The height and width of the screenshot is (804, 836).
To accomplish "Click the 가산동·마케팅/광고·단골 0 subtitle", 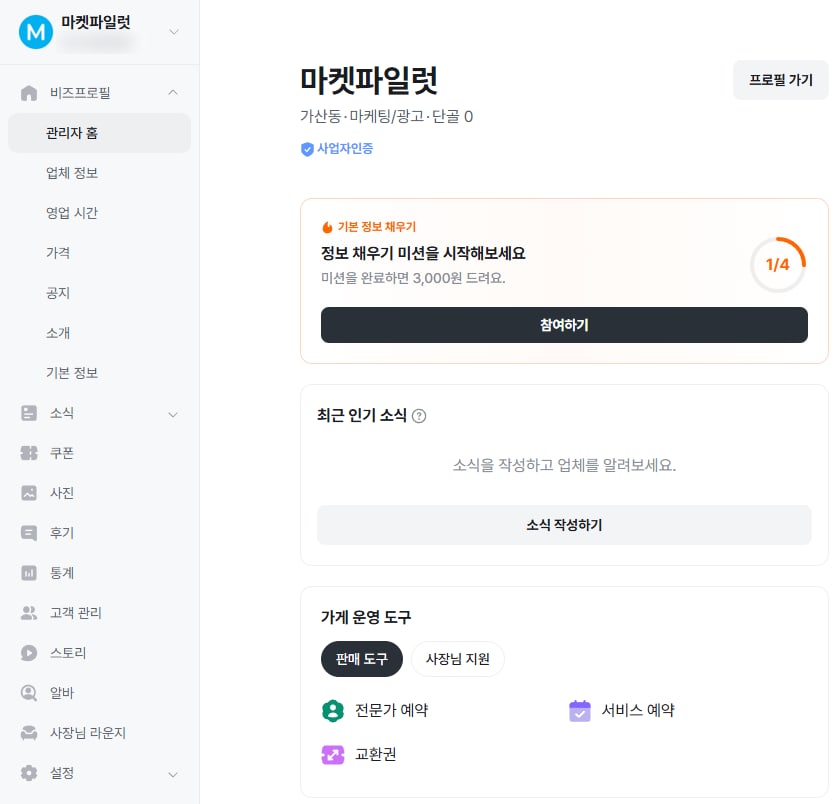I will [387, 116].
